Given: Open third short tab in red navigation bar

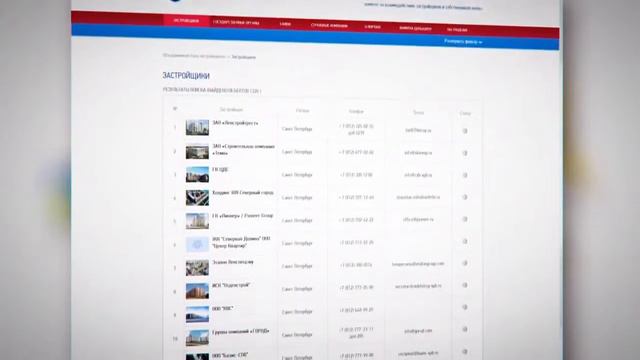Looking at the screenshot, I should pyautogui.click(x=285, y=24).
